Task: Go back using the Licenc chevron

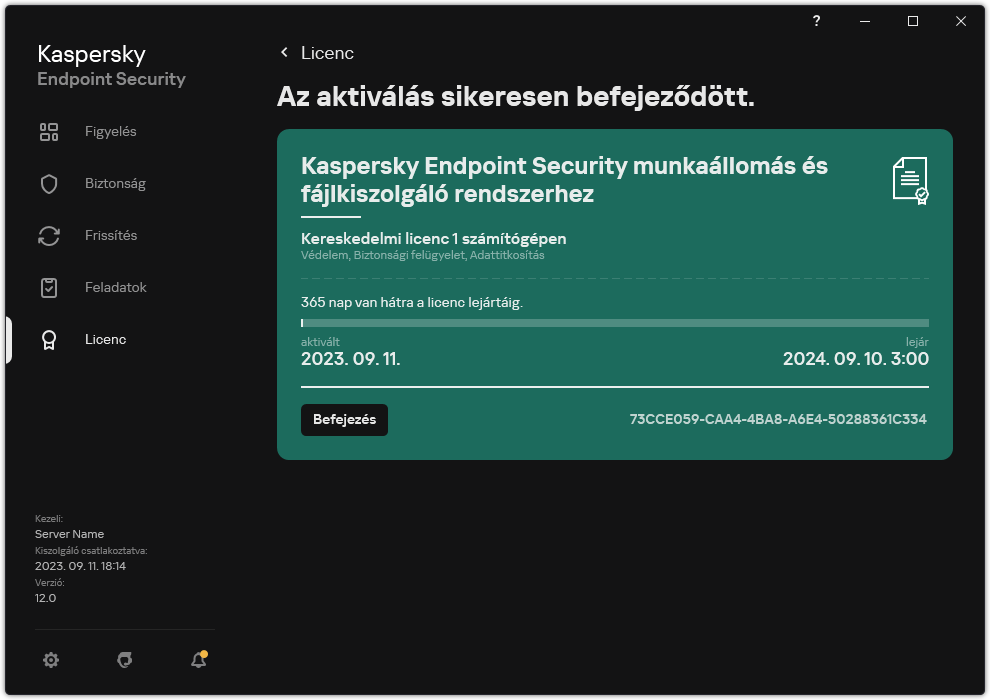Action: [x=284, y=53]
